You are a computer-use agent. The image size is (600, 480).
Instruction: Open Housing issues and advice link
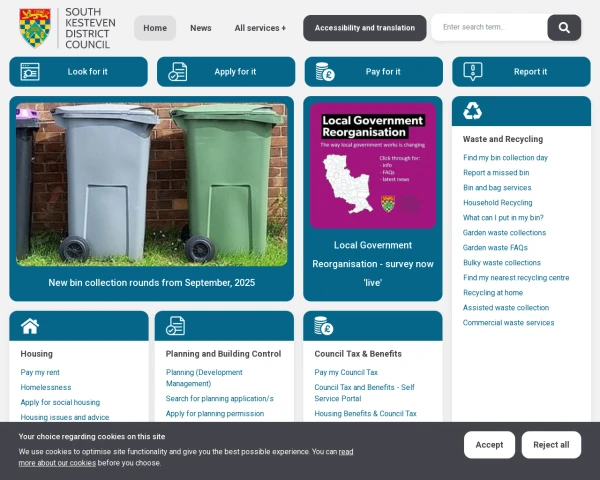pyautogui.click(x=65, y=417)
